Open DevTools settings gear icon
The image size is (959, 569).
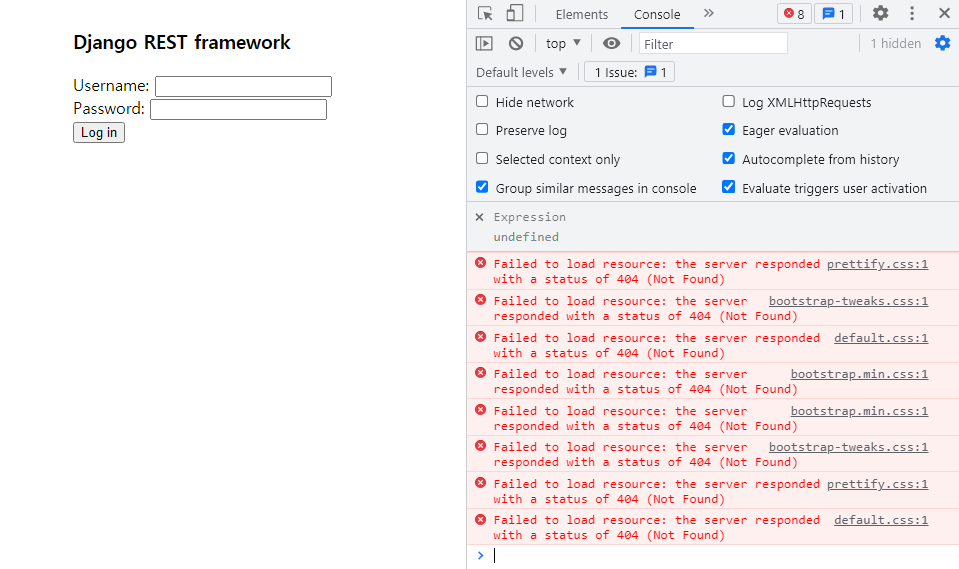(x=880, y=13)
